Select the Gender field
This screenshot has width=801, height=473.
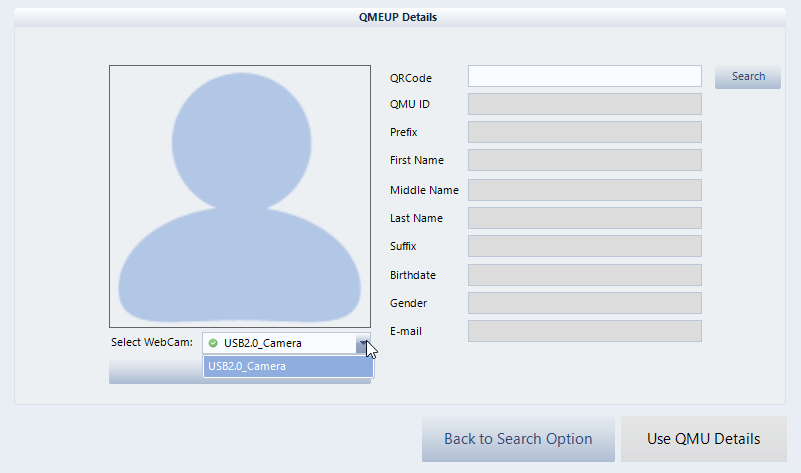point(584,303)
